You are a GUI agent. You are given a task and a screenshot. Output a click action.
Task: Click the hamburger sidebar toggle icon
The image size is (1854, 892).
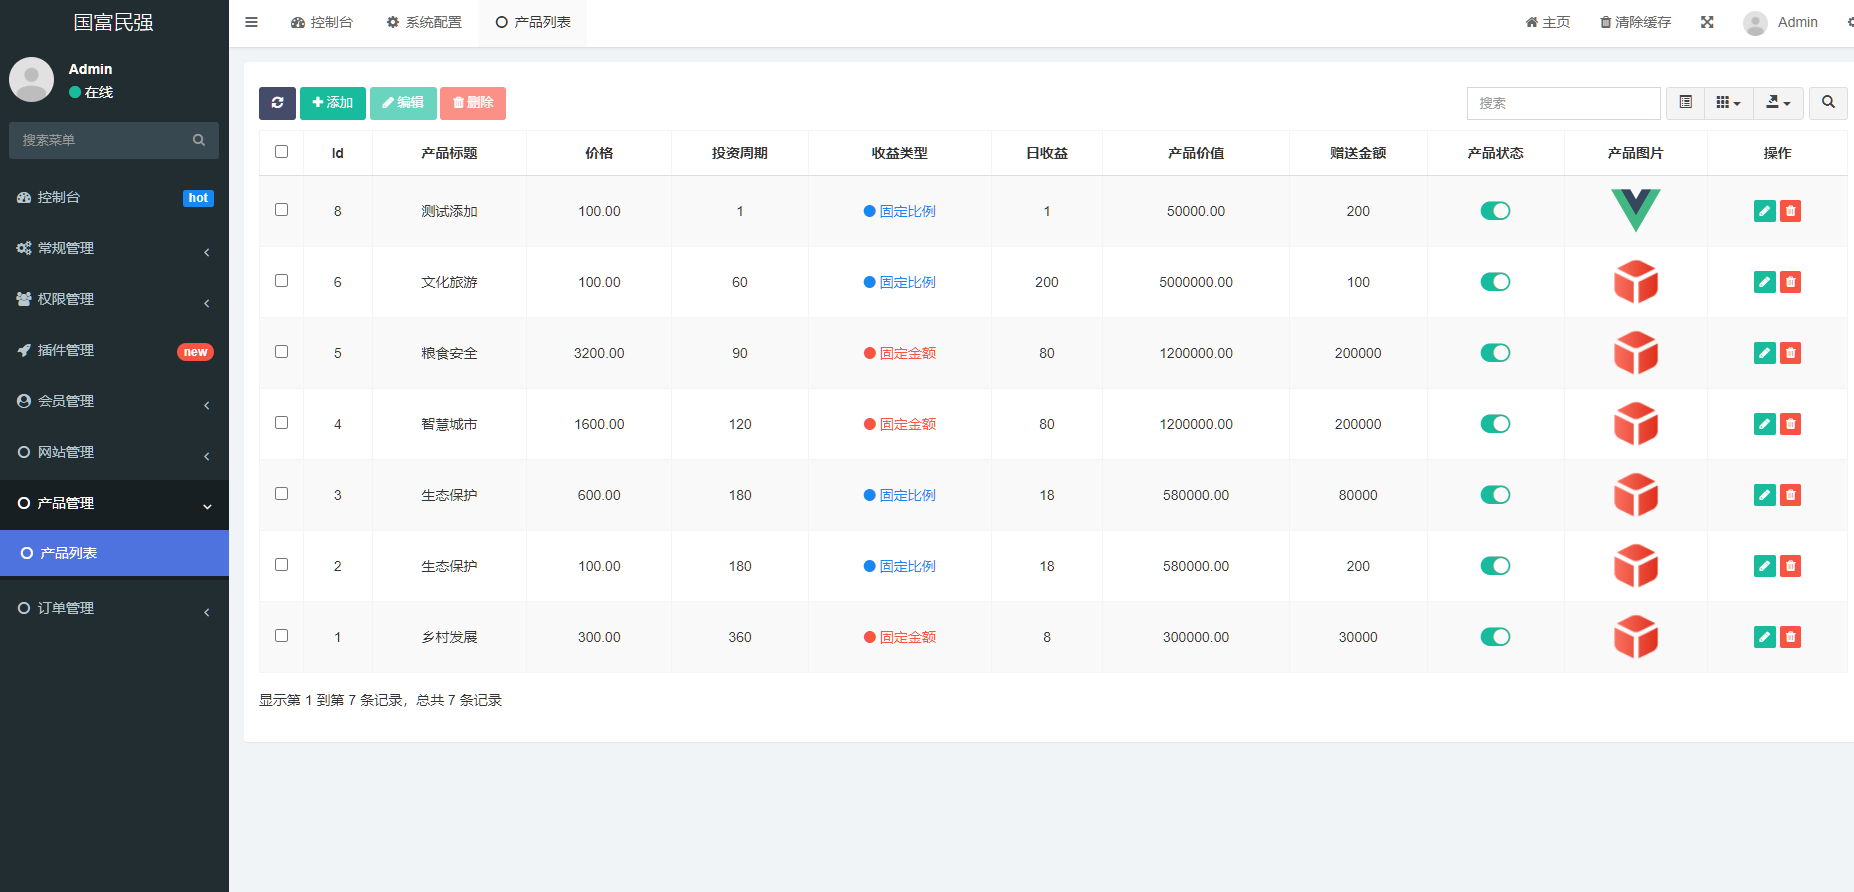pos(252,22)
